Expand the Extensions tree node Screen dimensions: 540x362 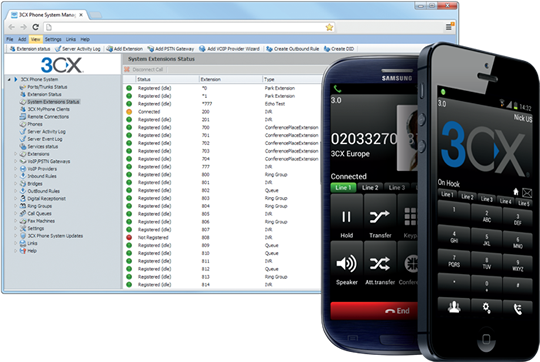click(x=15, y=154)
